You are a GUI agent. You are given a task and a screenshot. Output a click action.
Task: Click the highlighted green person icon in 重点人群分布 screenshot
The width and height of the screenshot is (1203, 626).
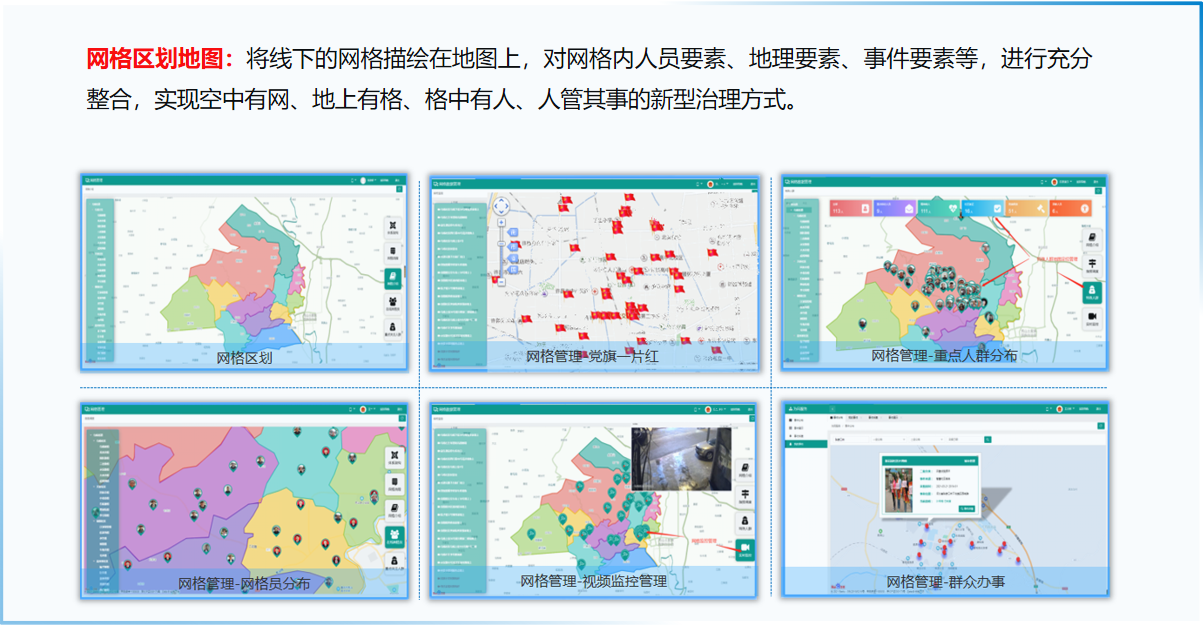pyautogui.click(x=1091, y=292)
